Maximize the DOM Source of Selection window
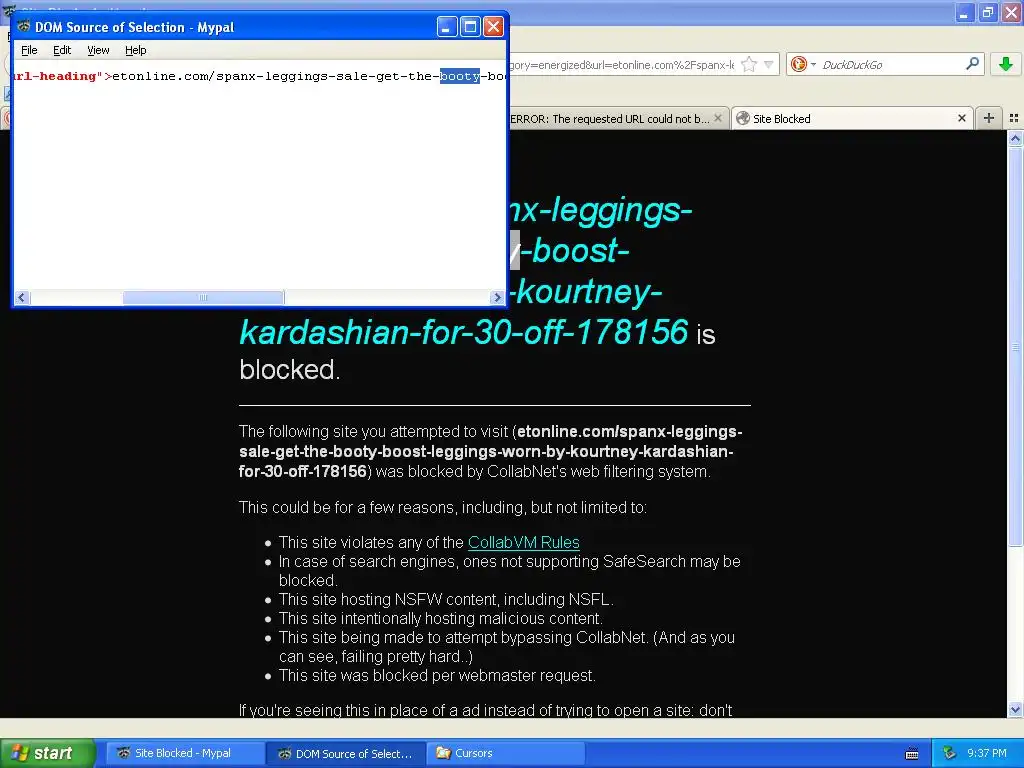This screenshot has height=768, width=1024. pyautogui.click(x=470, y=27)
